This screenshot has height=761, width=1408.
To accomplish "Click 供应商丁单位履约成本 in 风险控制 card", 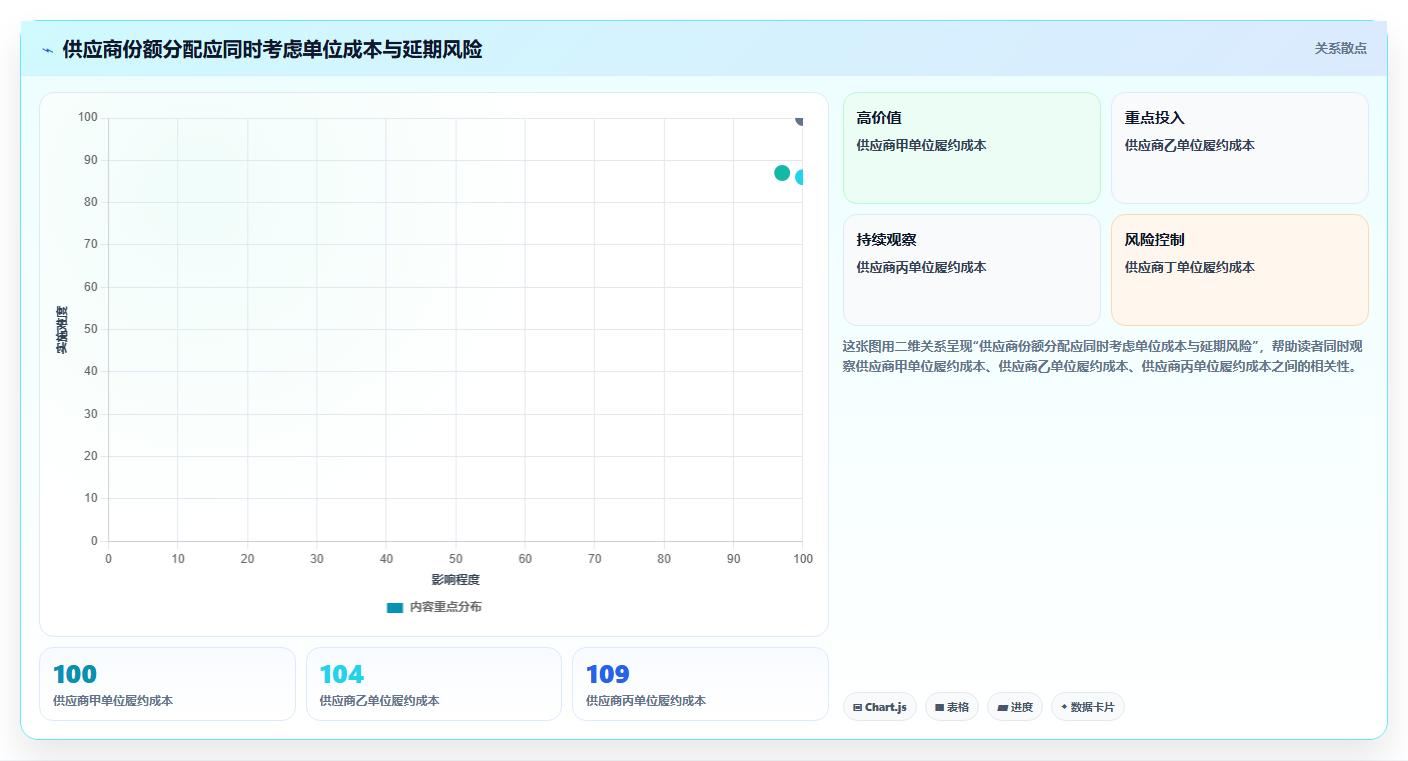I will (1189, 267).
